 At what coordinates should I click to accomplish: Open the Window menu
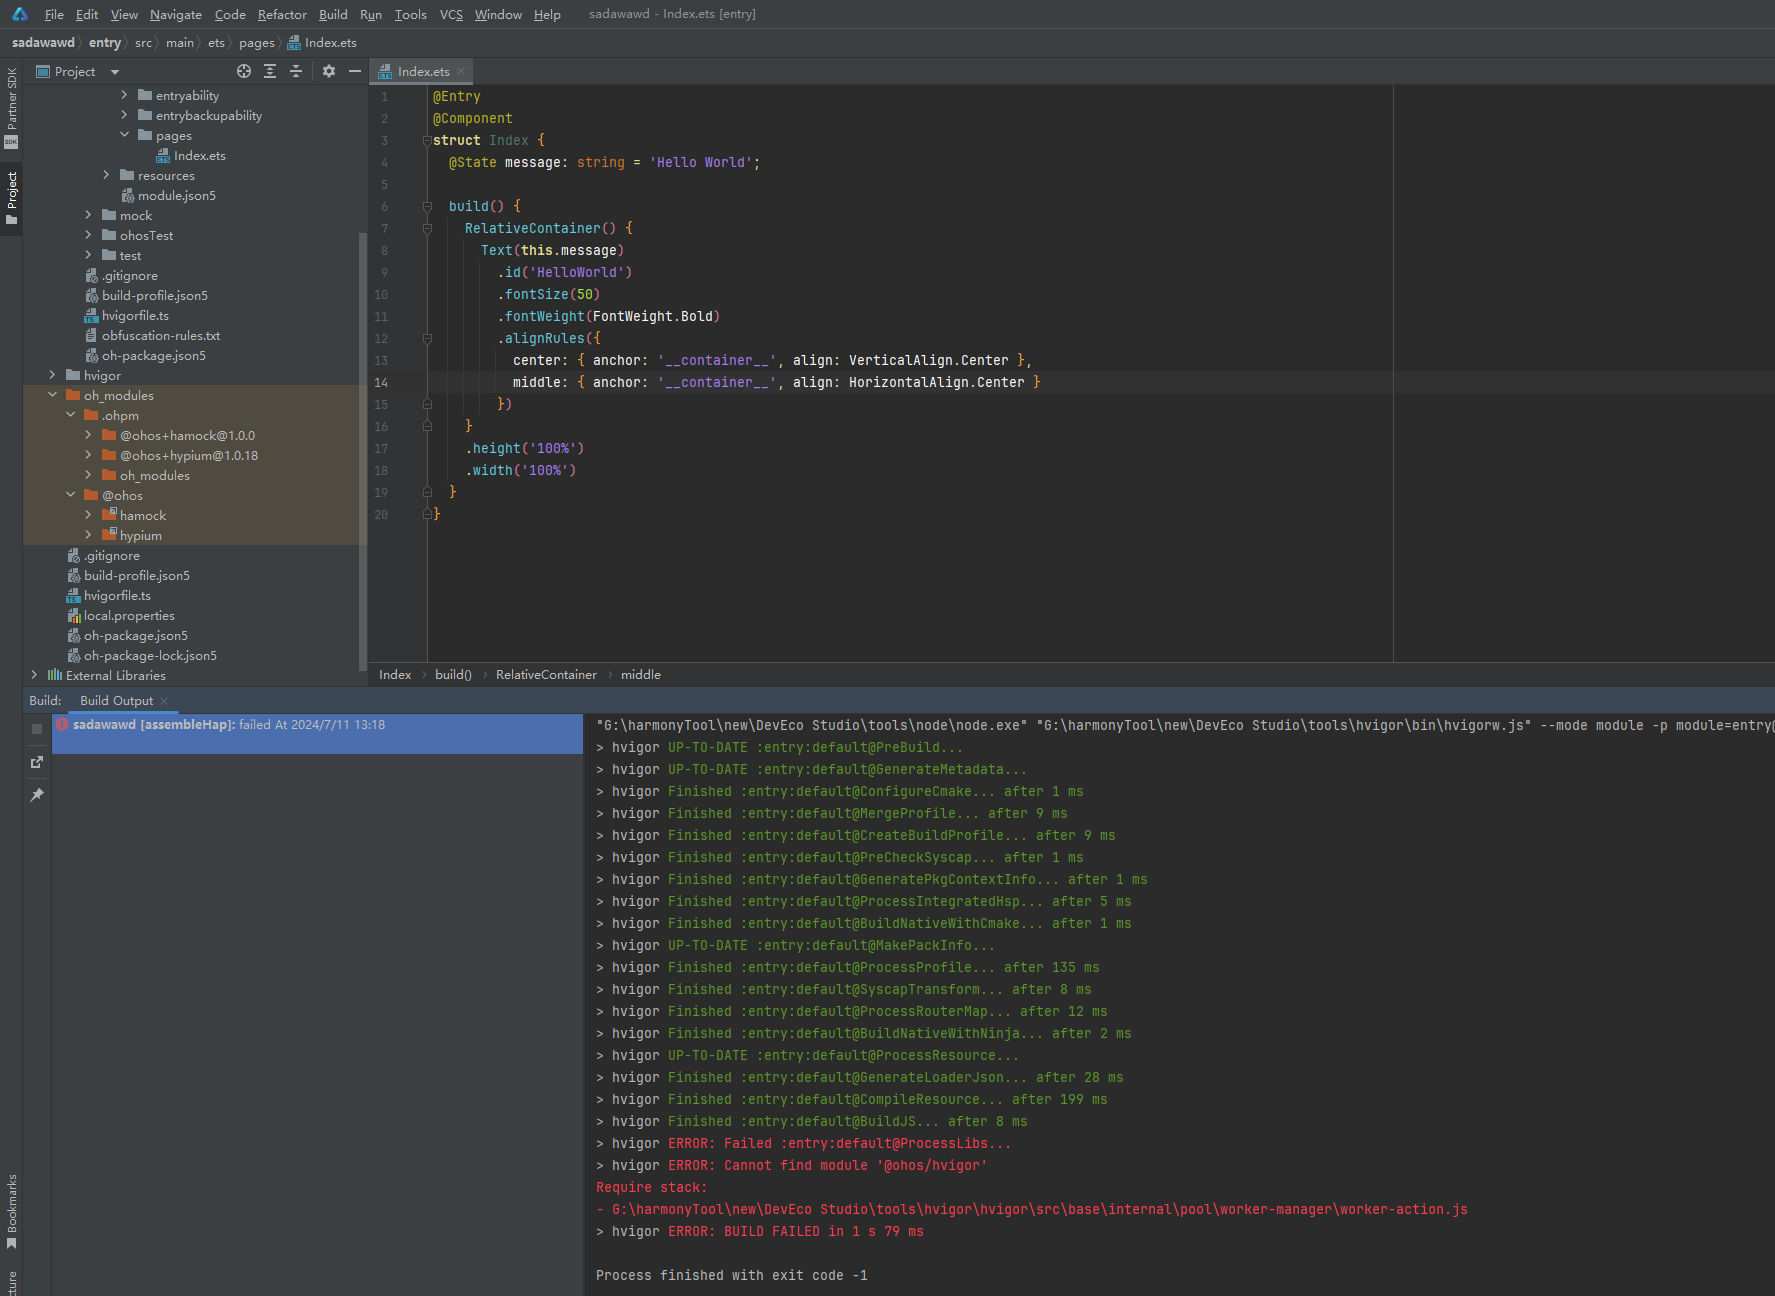498,14
